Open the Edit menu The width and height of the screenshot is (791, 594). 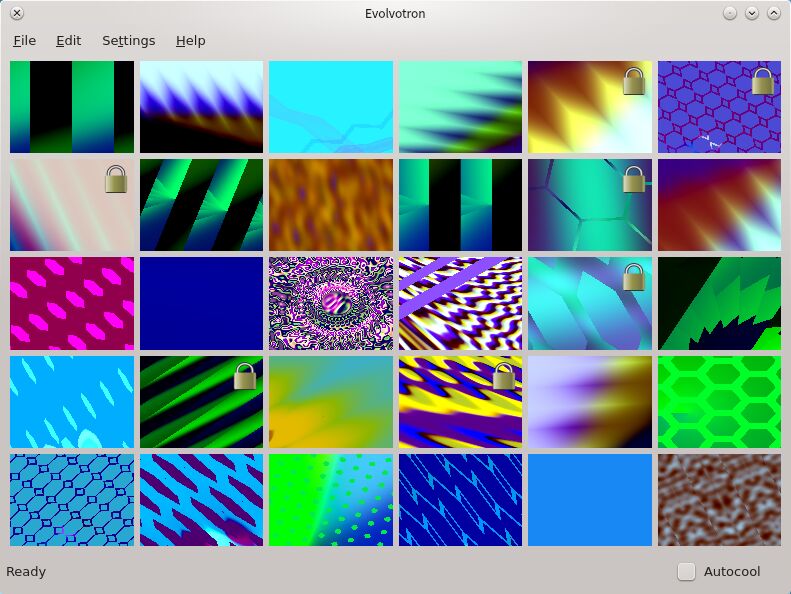(x=69, y=41)
